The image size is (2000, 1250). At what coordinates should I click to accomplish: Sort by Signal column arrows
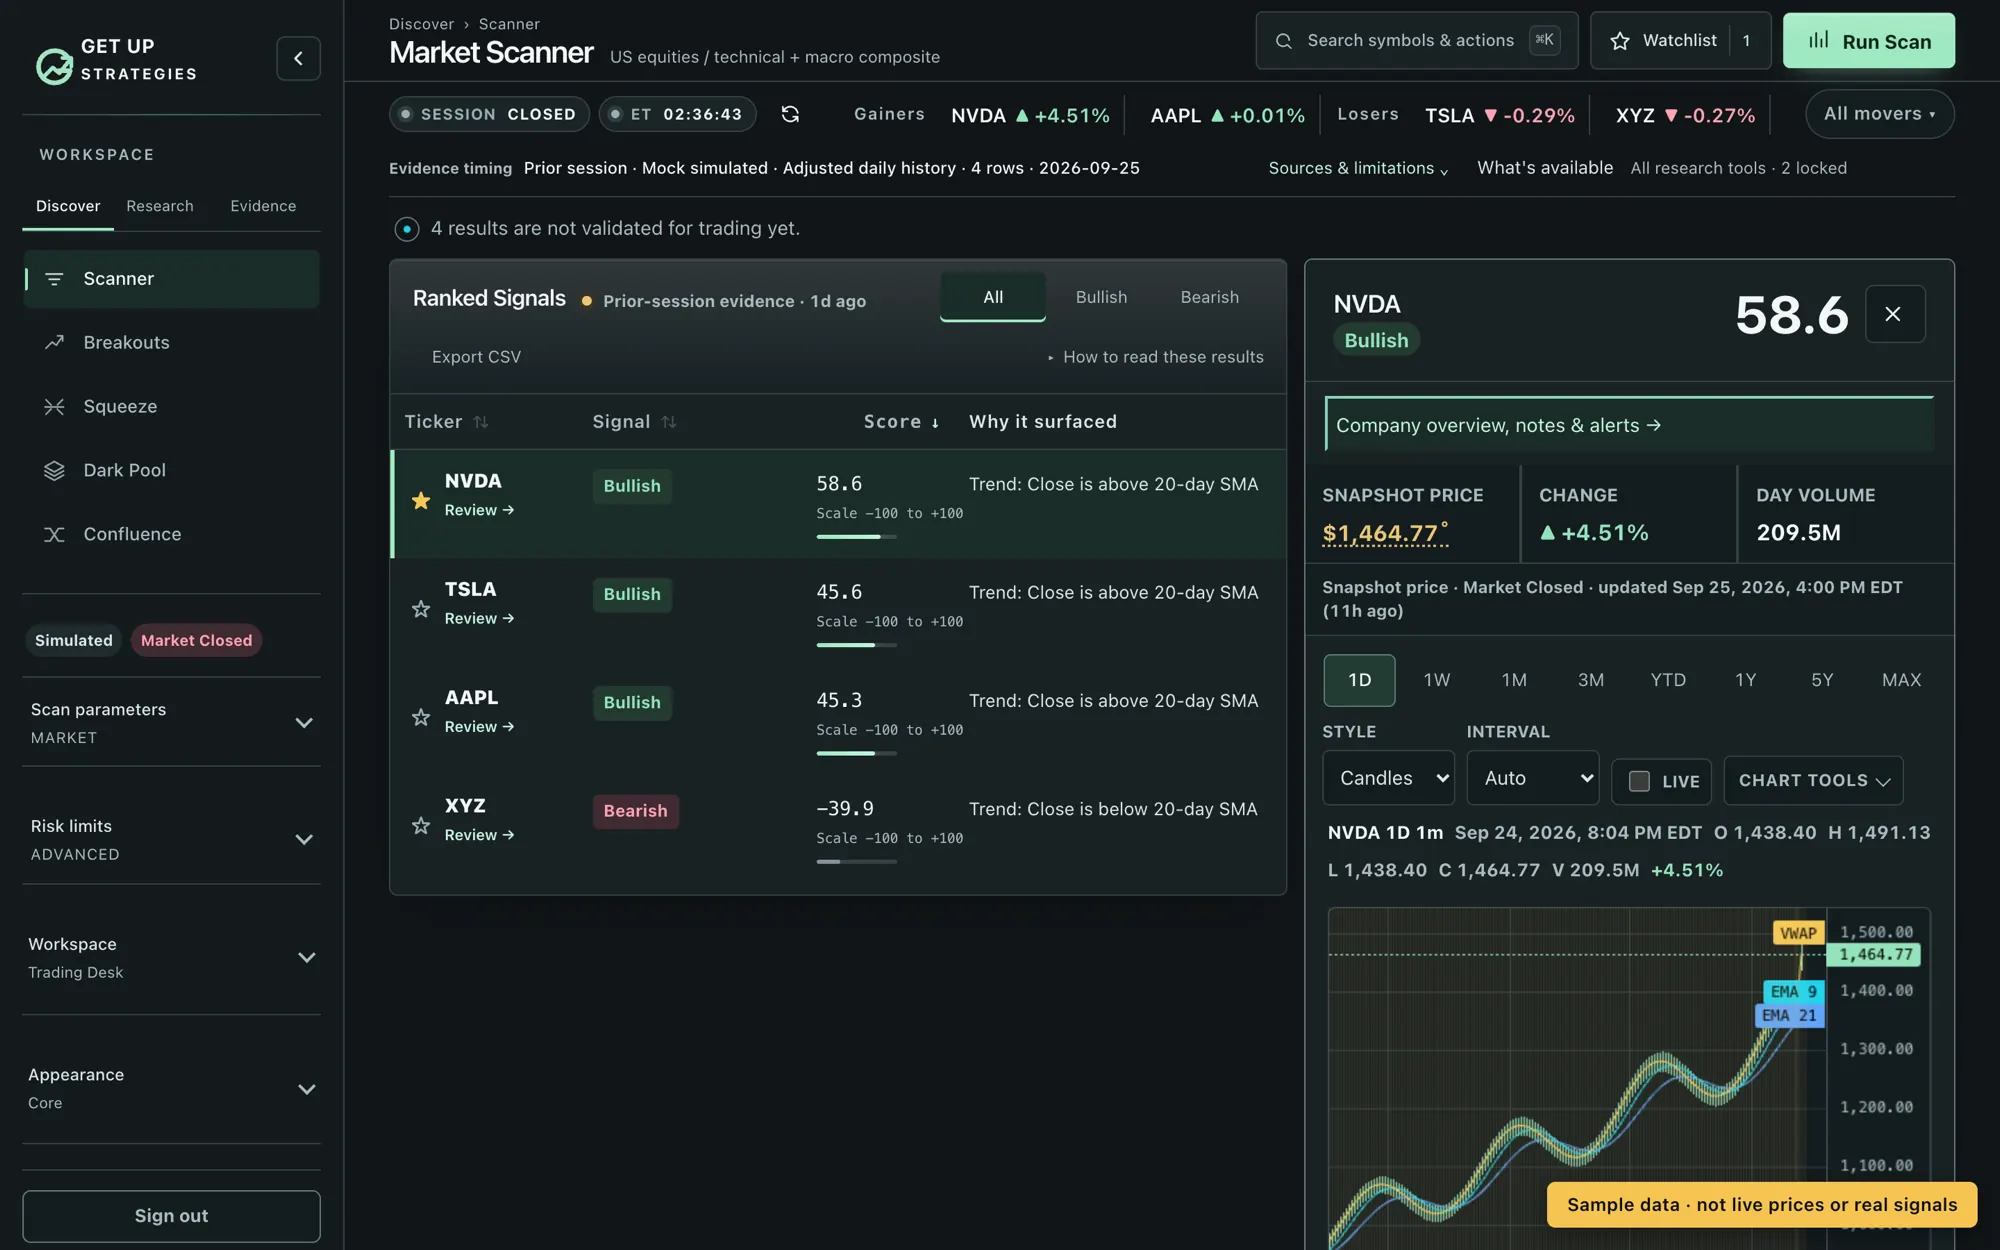[669, 422]
